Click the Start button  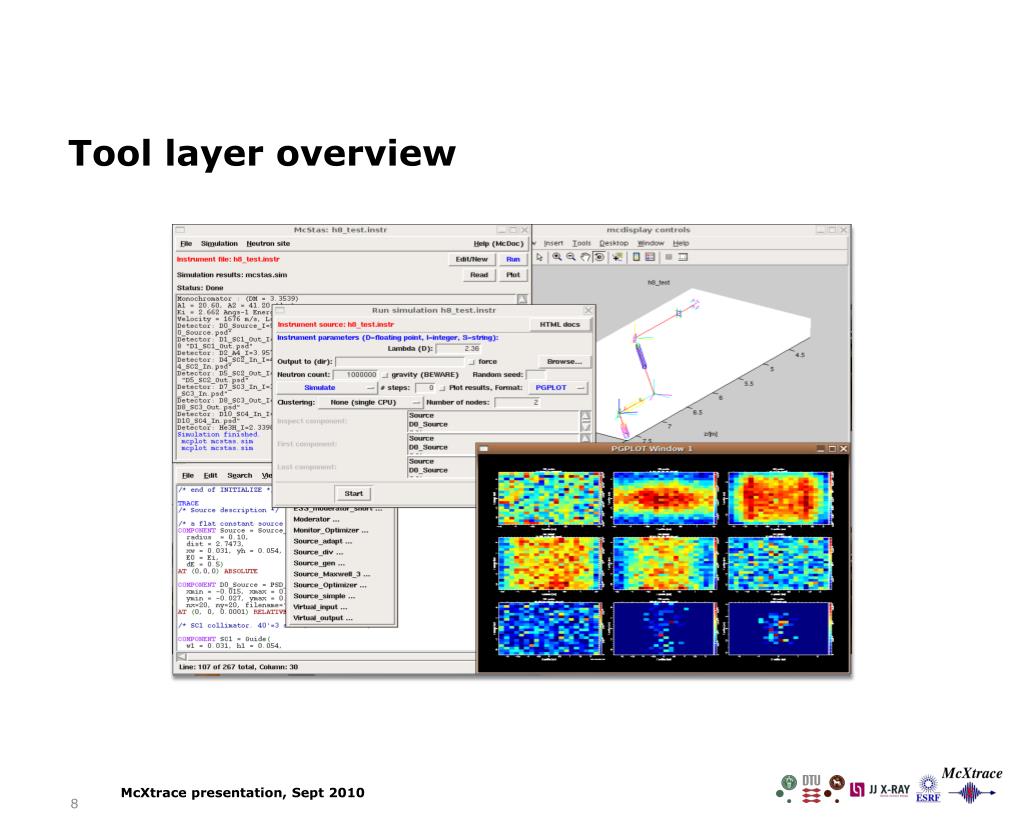[x=353, y=494]
